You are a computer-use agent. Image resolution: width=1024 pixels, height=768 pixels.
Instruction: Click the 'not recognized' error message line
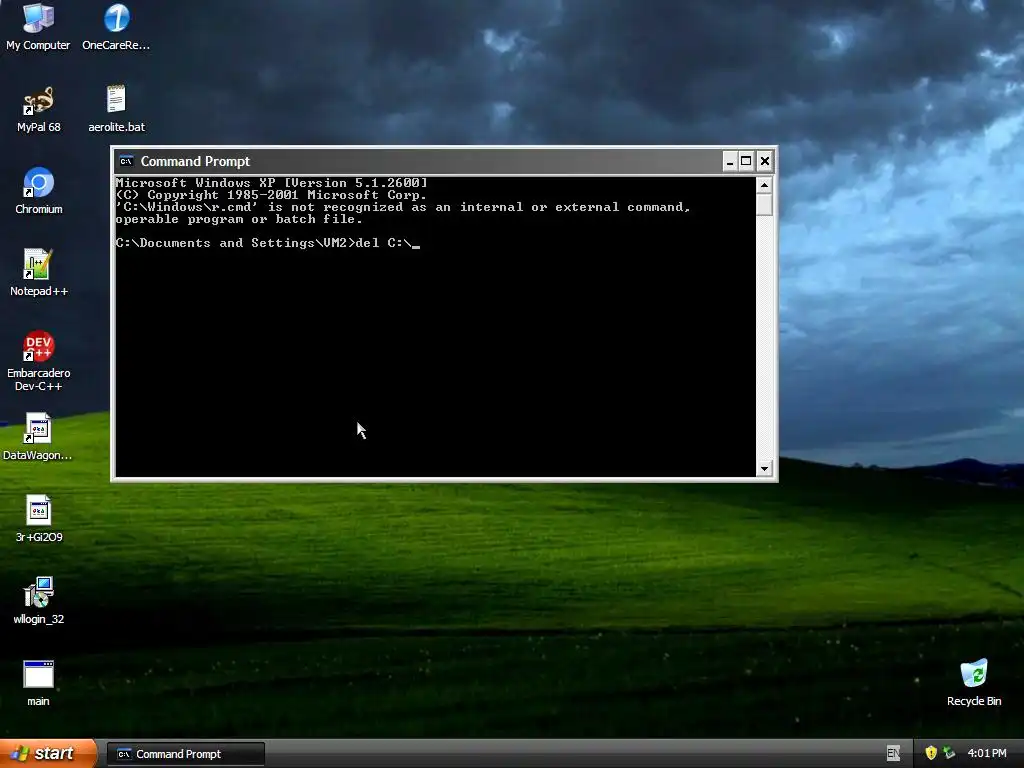(403, 207)
